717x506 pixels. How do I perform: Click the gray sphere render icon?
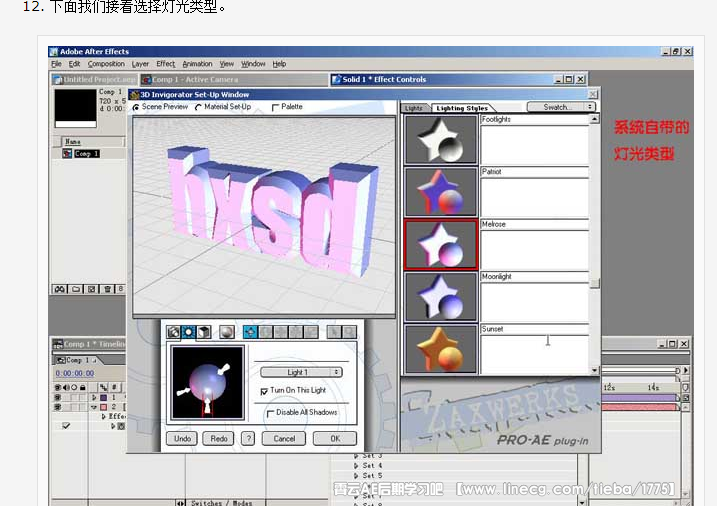coord(227,332)
